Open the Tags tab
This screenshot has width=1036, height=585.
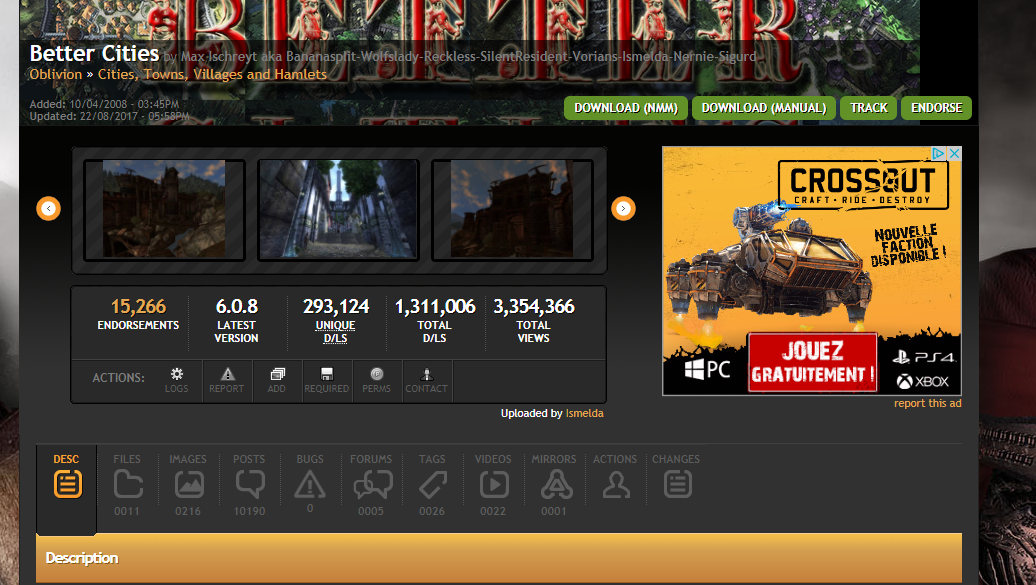432,485
